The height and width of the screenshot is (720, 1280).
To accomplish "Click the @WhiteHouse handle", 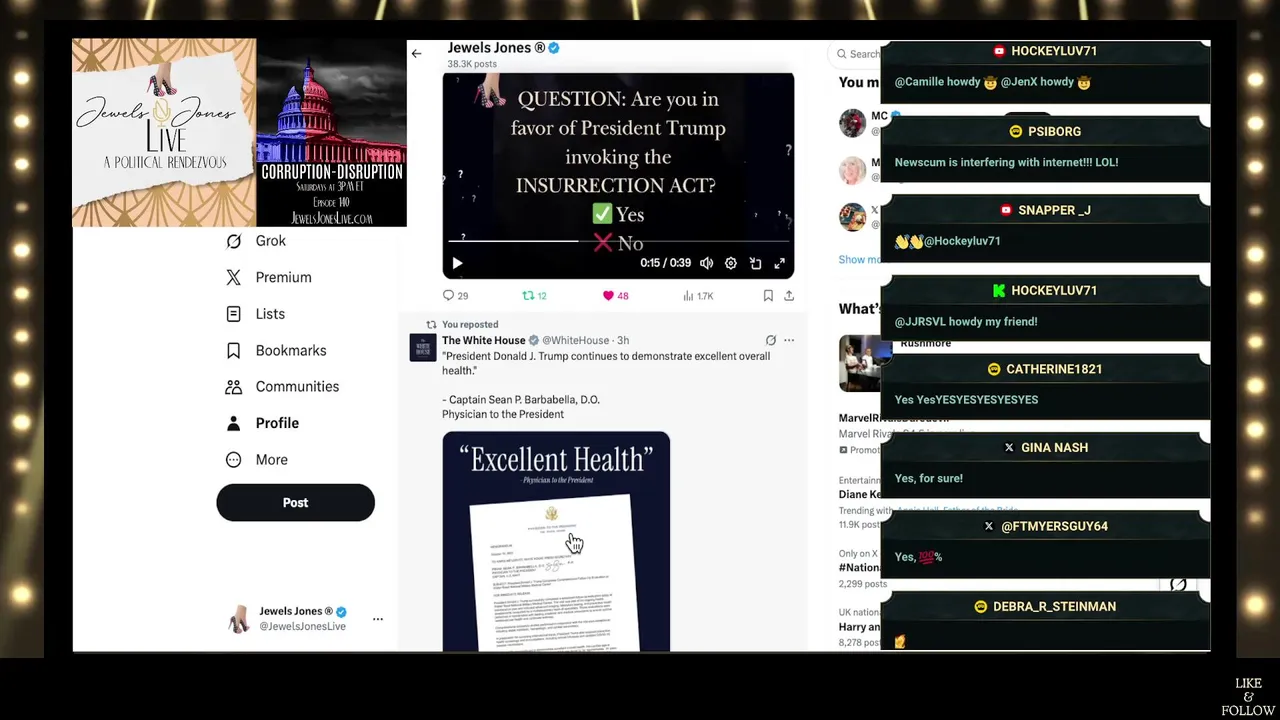I will [x=575, y=341].
